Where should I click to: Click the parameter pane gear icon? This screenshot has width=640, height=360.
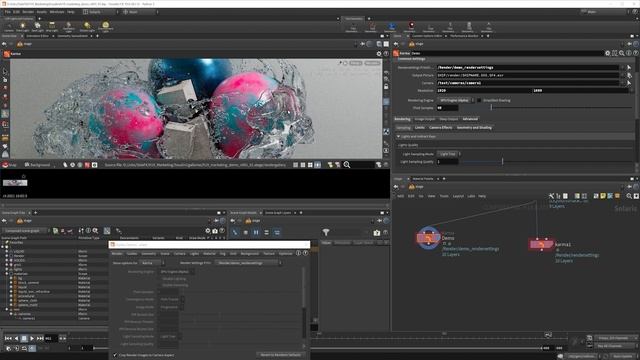click(x=607, y=53)
